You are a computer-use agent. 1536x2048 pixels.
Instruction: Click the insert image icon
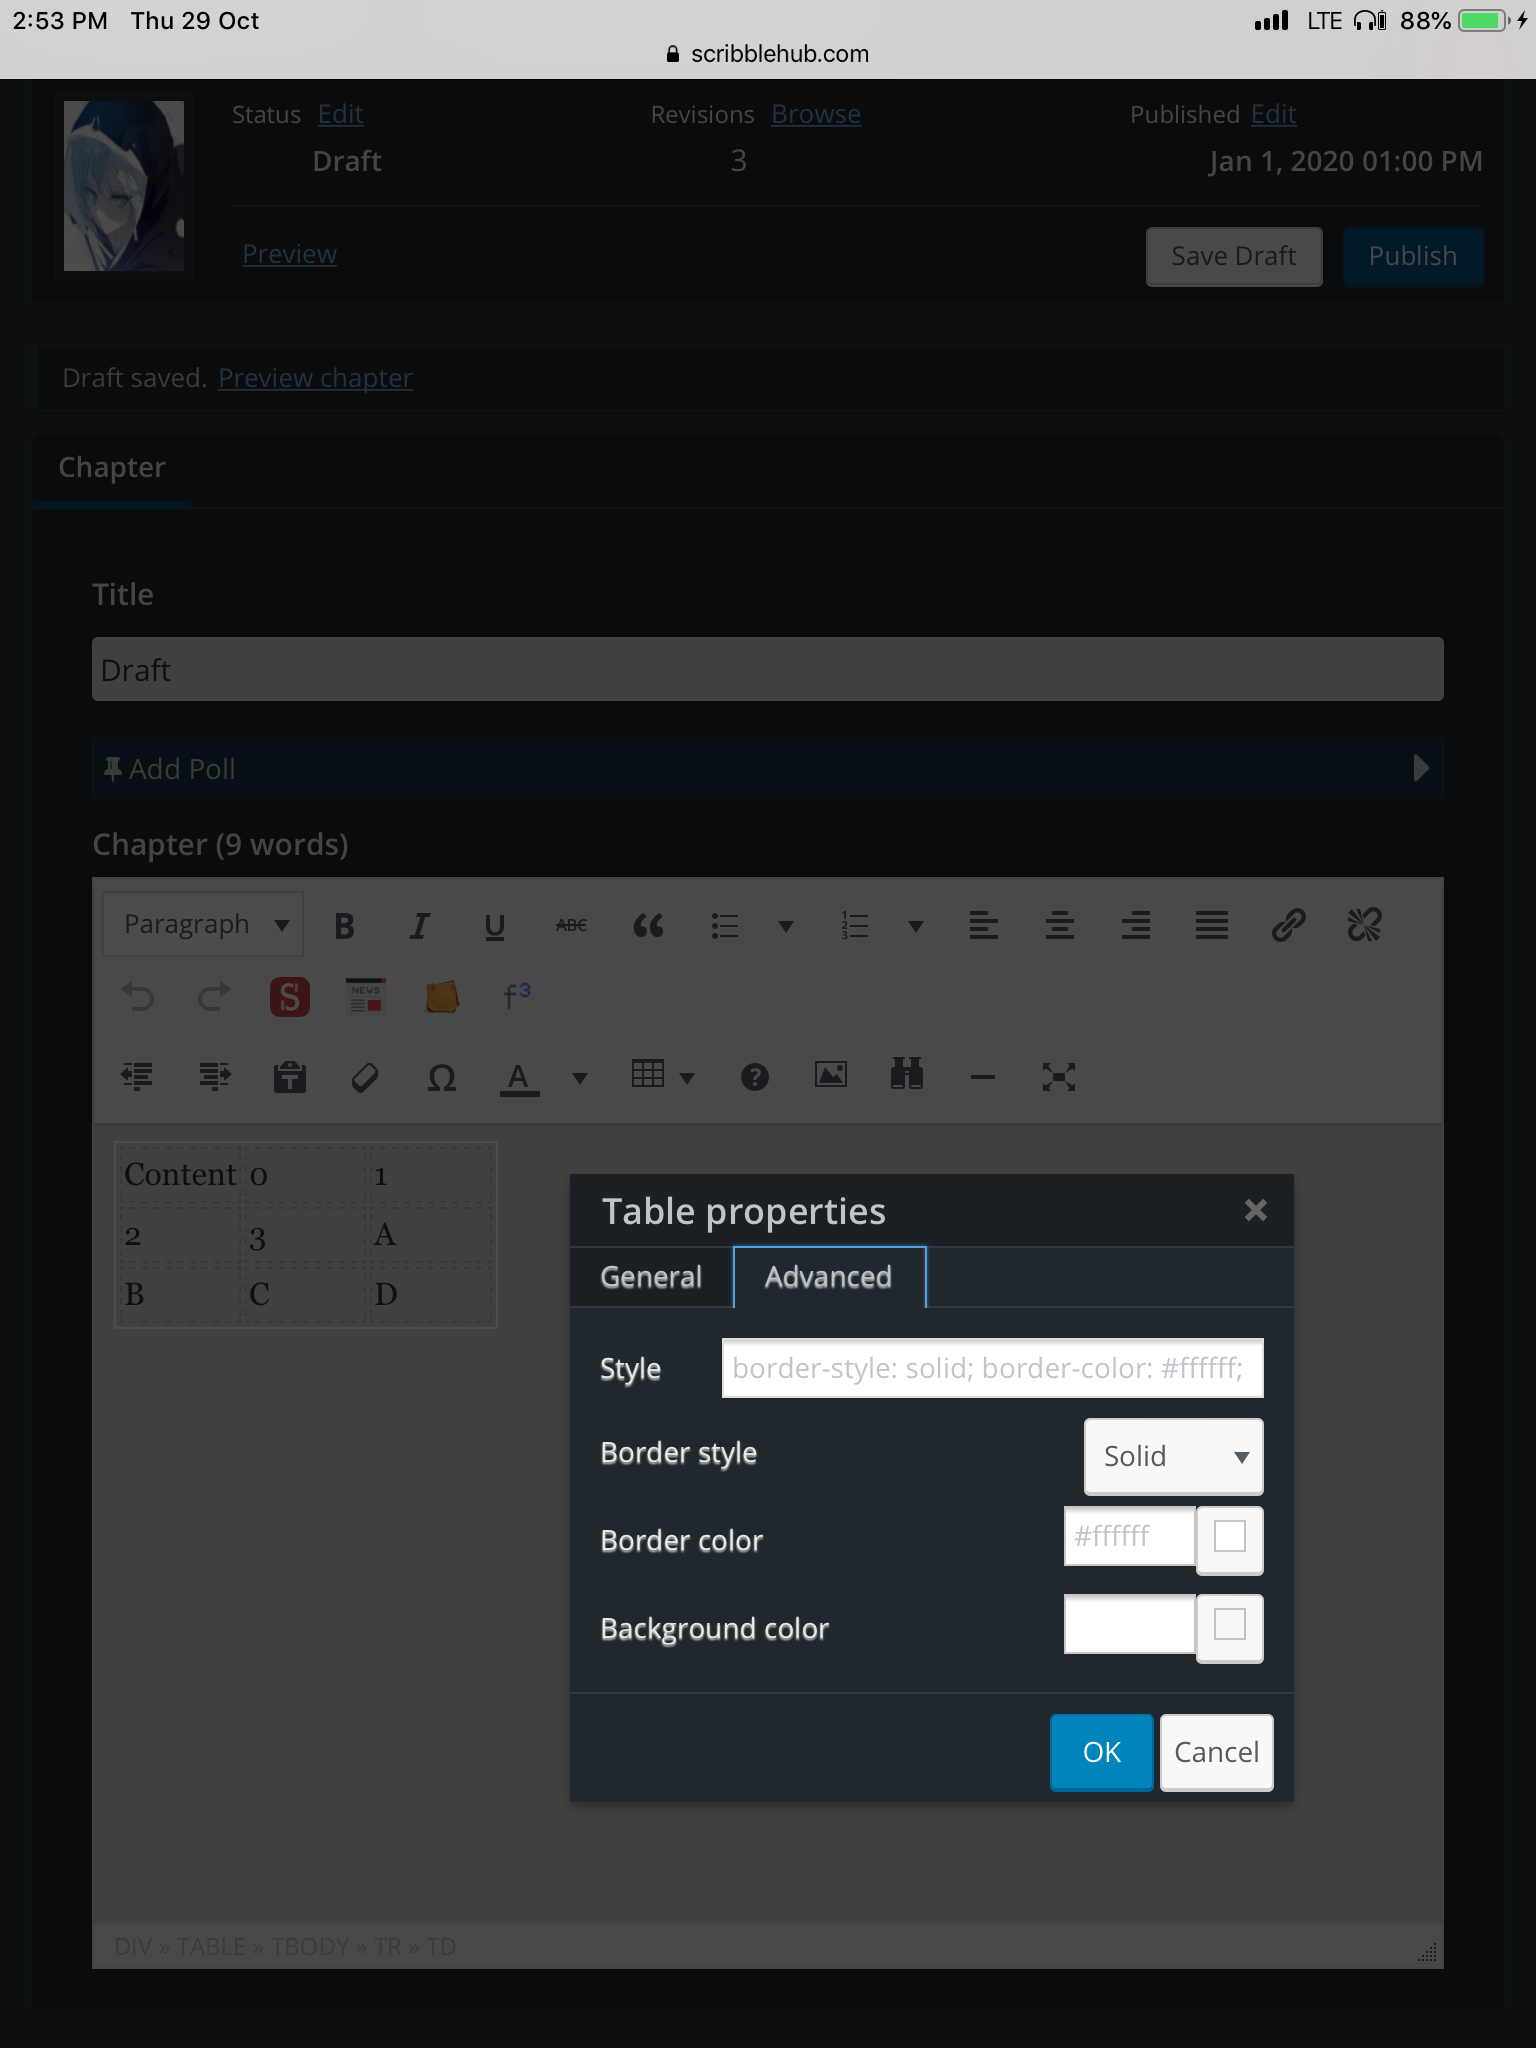pyautogui.click(x=830, y=1076)
